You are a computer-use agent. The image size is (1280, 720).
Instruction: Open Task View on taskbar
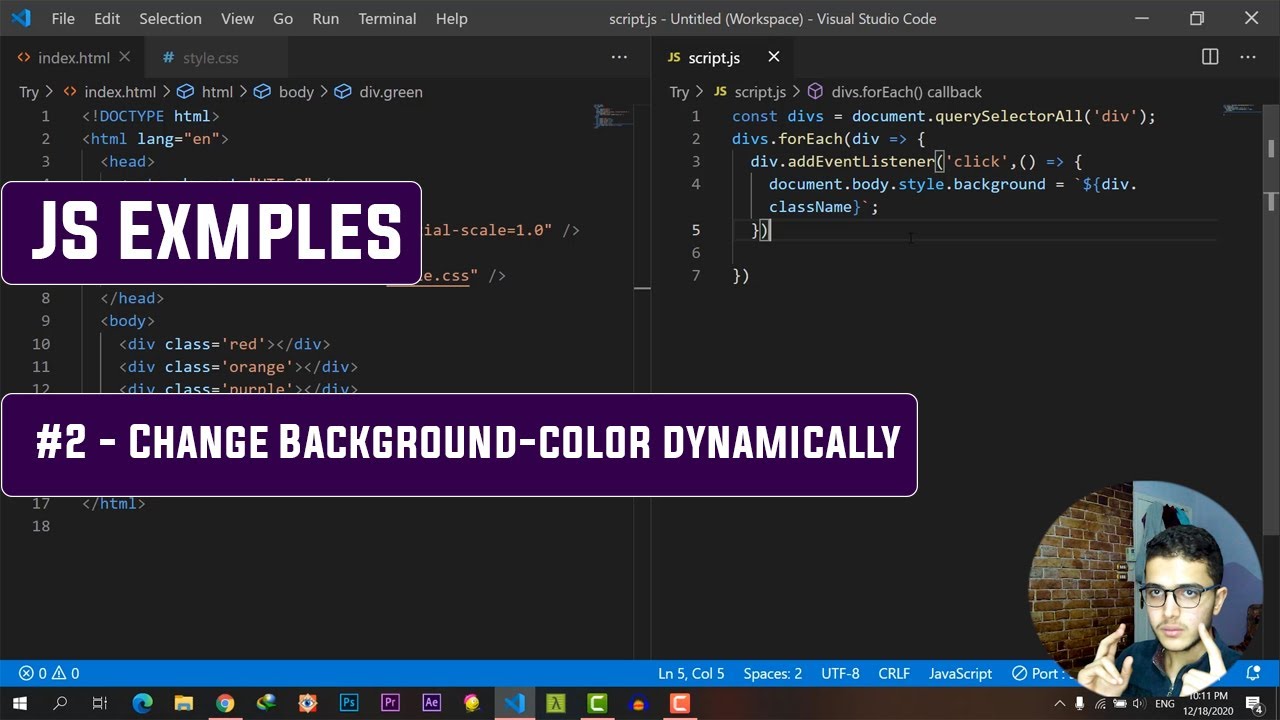[99, 703]
